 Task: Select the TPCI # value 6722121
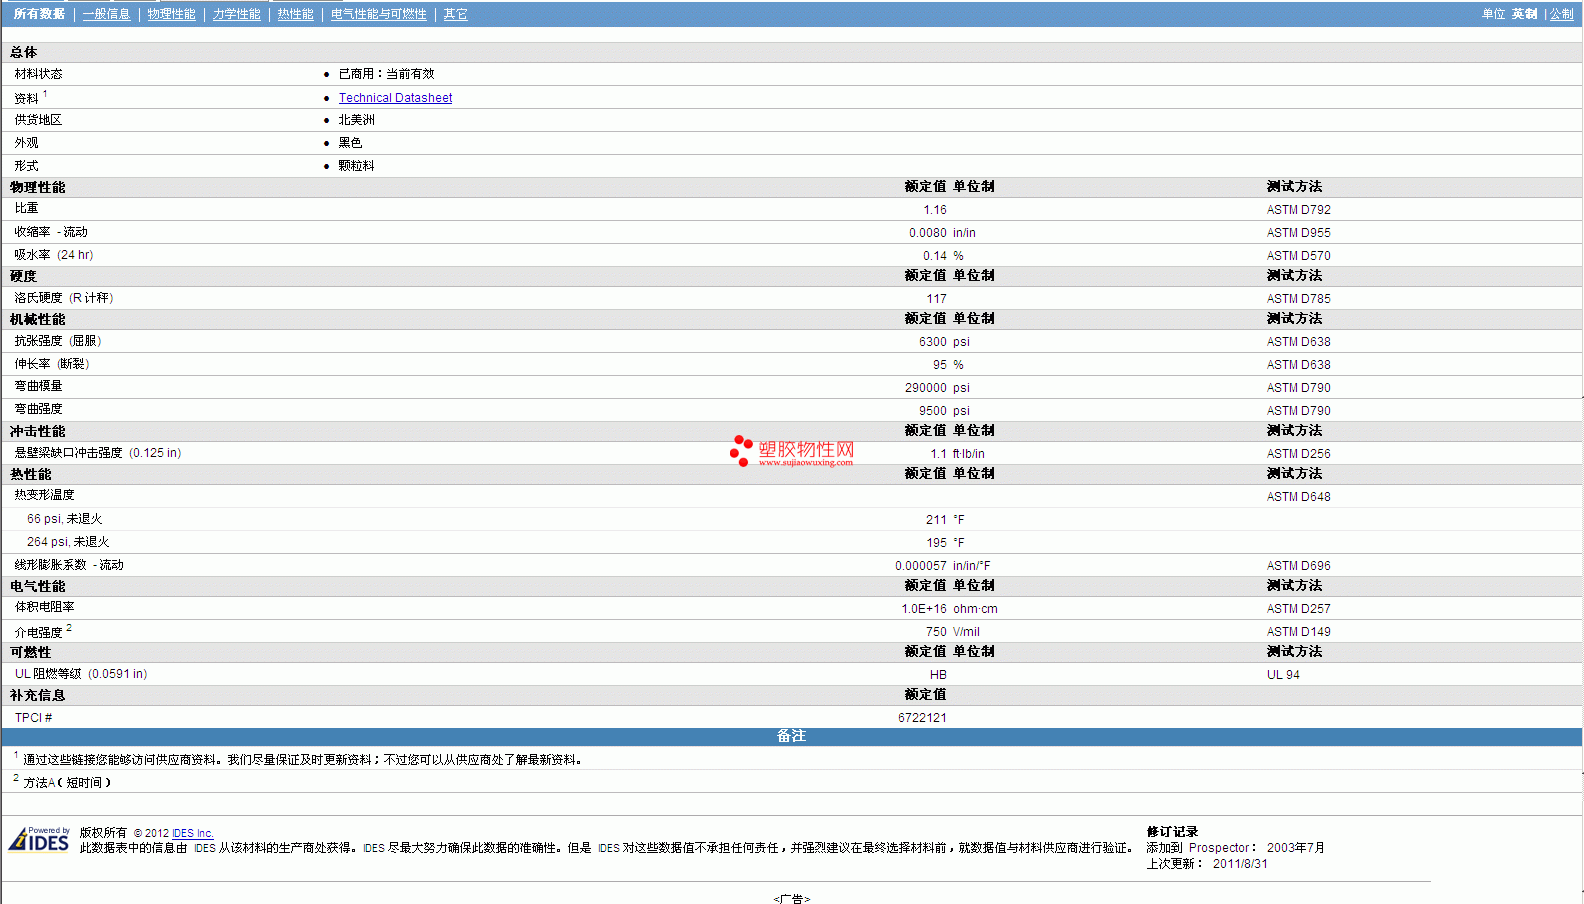pos(922,718)
